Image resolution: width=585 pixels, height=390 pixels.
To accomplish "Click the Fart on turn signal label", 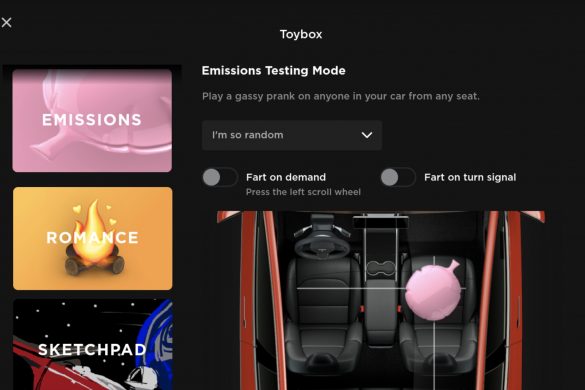I will pyautogui.click(x=470, y=177).
